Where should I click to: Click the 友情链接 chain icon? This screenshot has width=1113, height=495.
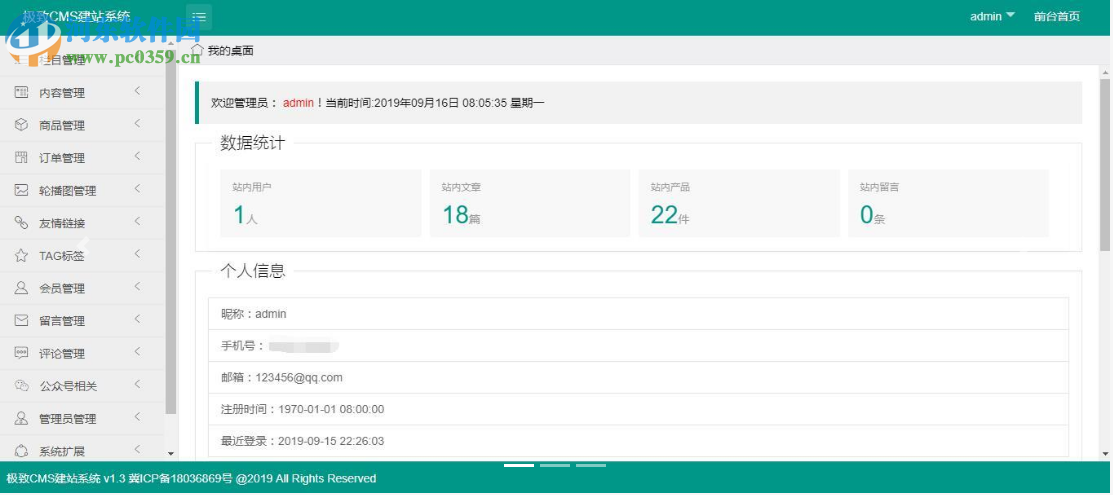[21, 223]
